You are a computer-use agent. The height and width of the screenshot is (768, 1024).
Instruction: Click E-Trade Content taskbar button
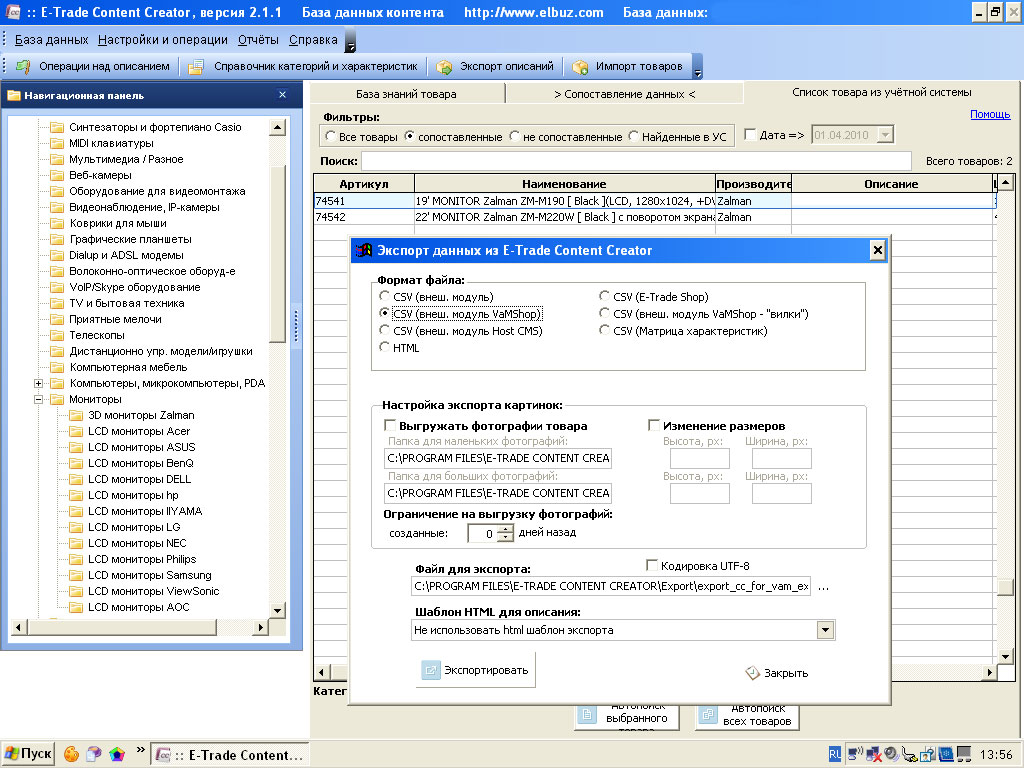[x=229, y=755]
